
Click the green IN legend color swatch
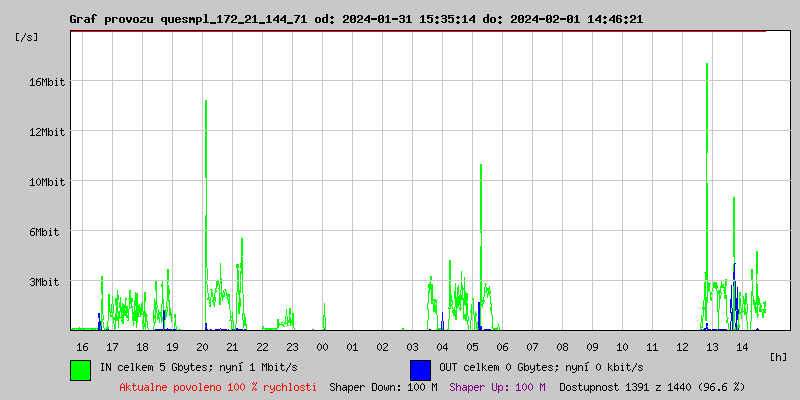[x=80, y=369]
